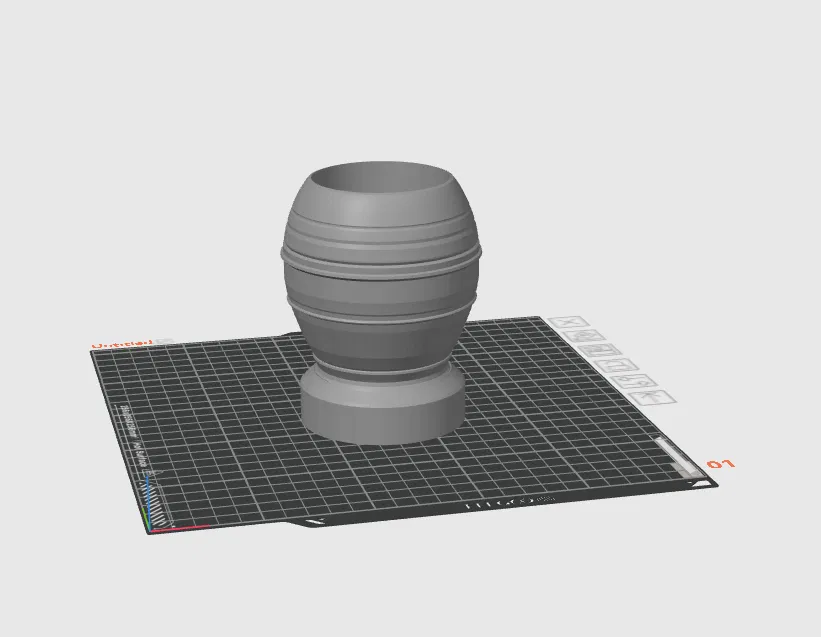
Task: Click the orange 01 plate number
Action: (720, 464)
